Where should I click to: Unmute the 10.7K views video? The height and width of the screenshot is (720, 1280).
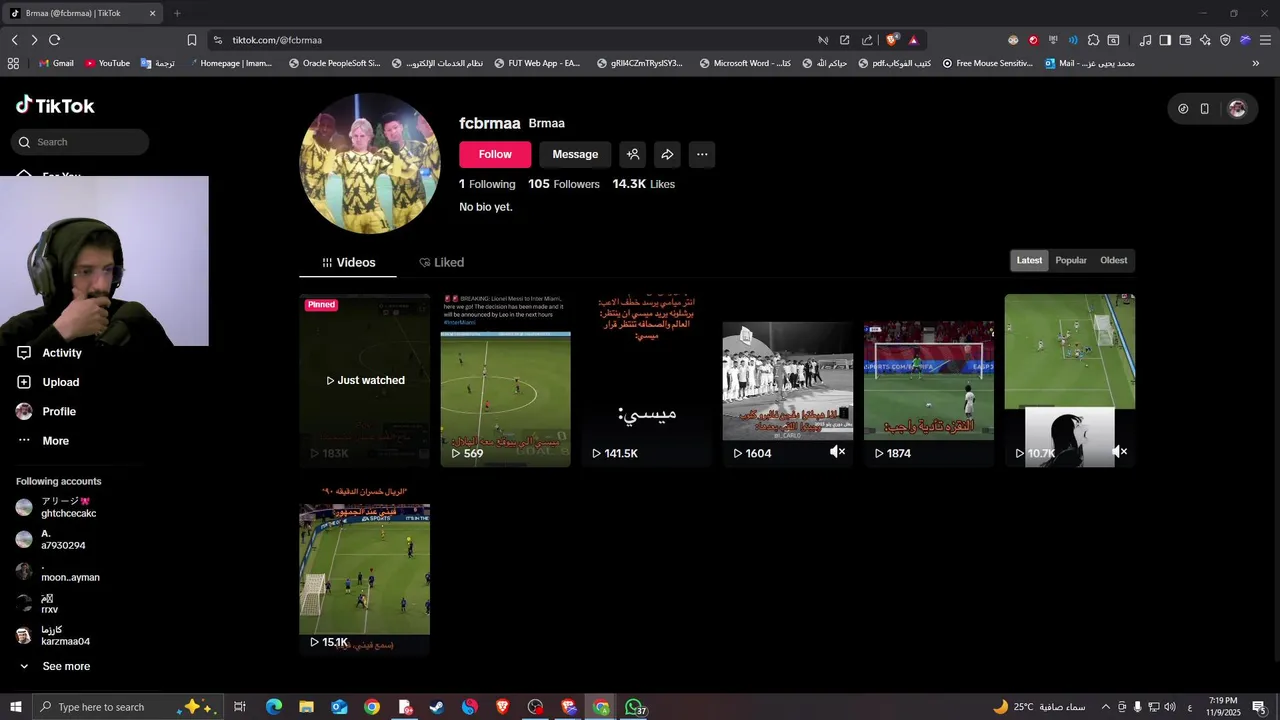(x=1120, y=452)
